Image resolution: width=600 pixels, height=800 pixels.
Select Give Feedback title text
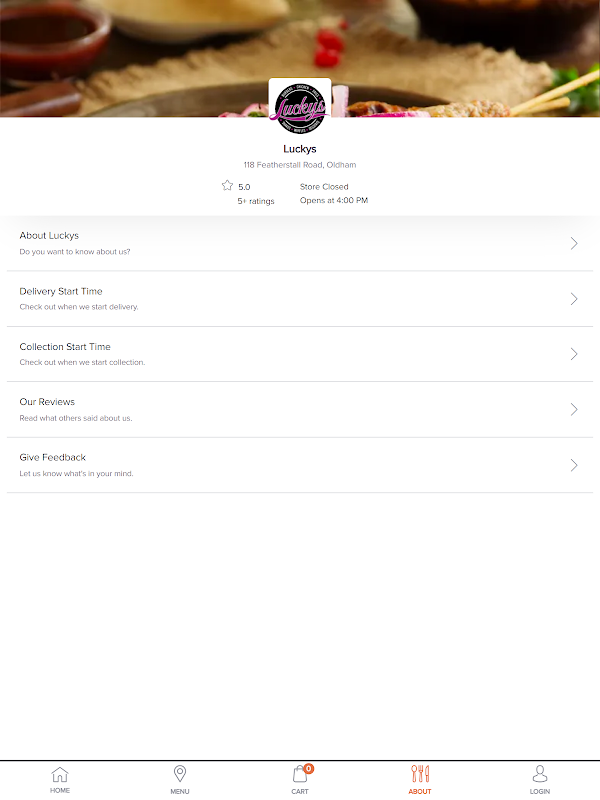[x=53, y=457]
